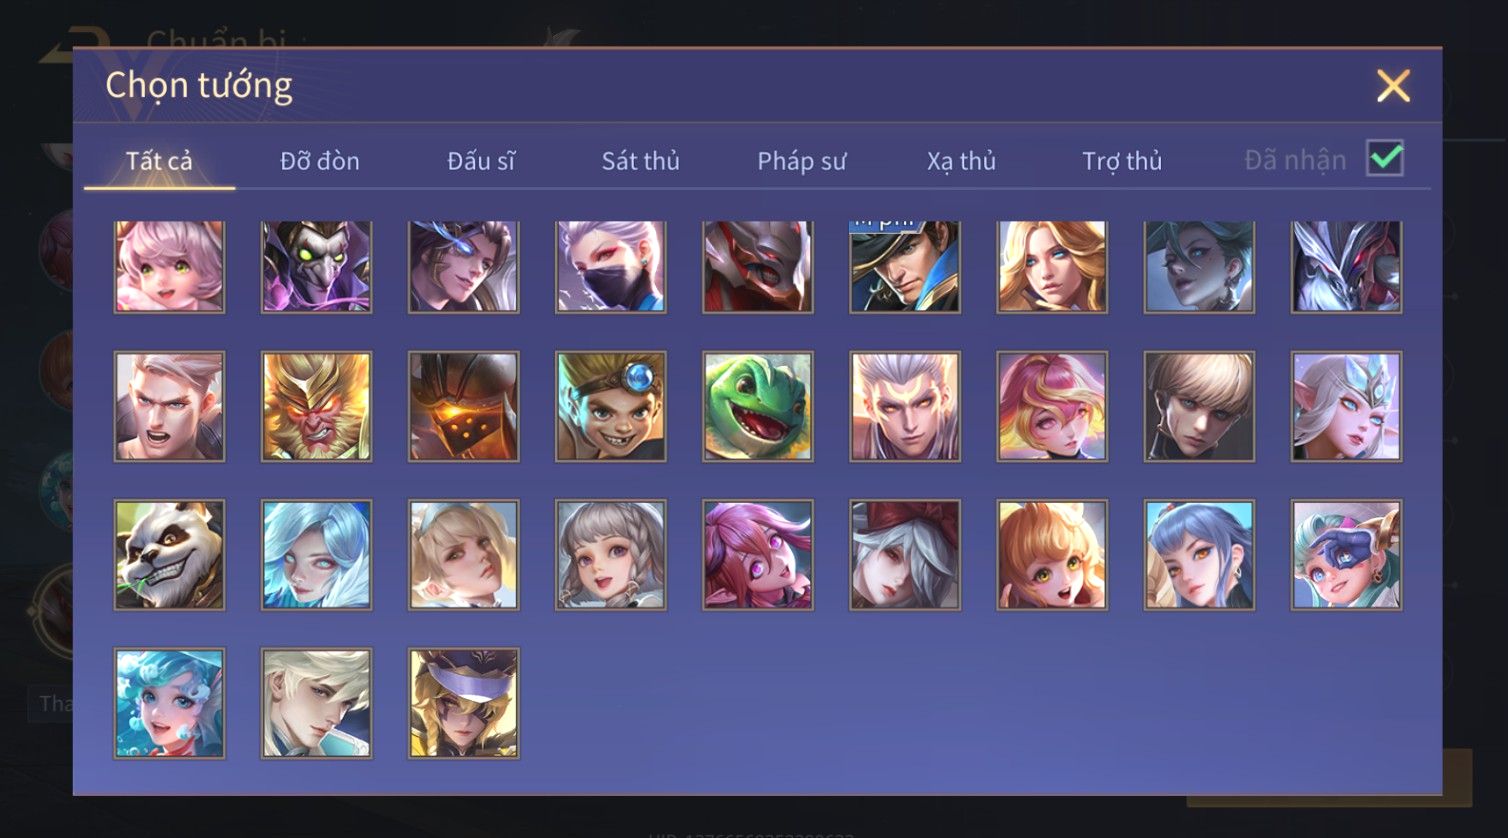Open the Đấu sĩ tab

coord(481,161)
